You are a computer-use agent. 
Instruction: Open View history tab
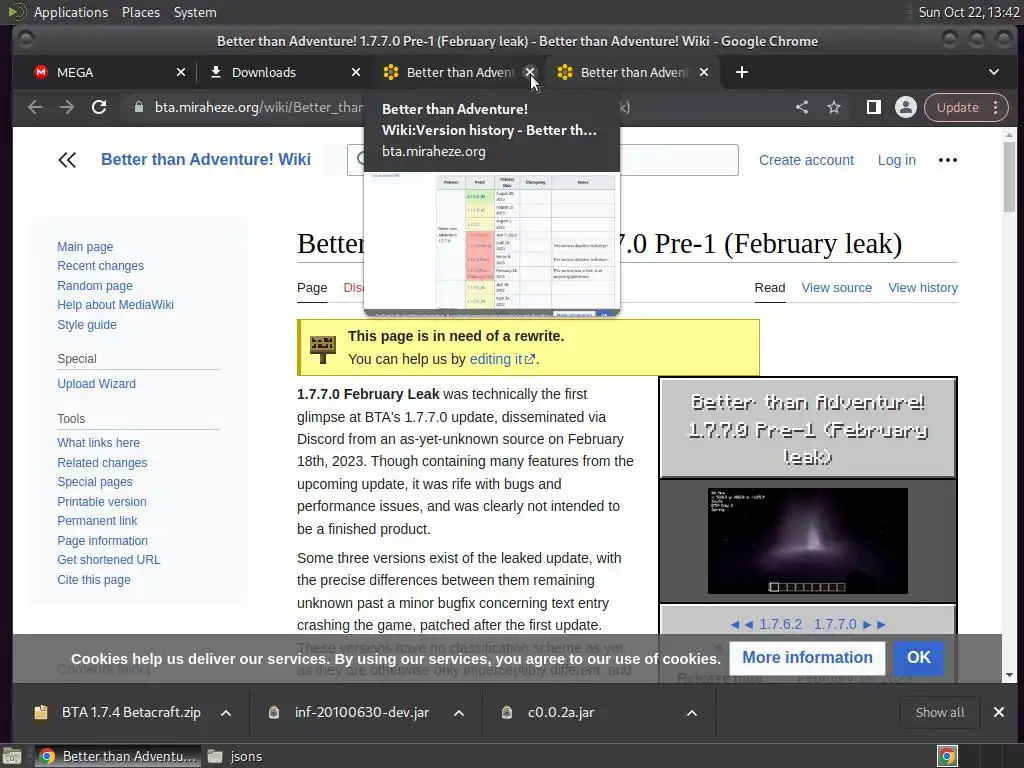[x=923, y=288]
